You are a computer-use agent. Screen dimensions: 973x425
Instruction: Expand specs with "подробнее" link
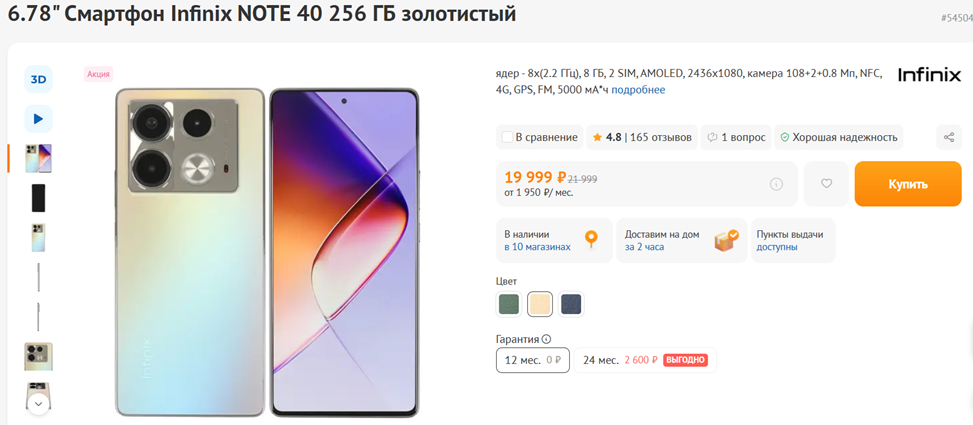(x=638, y=90)
